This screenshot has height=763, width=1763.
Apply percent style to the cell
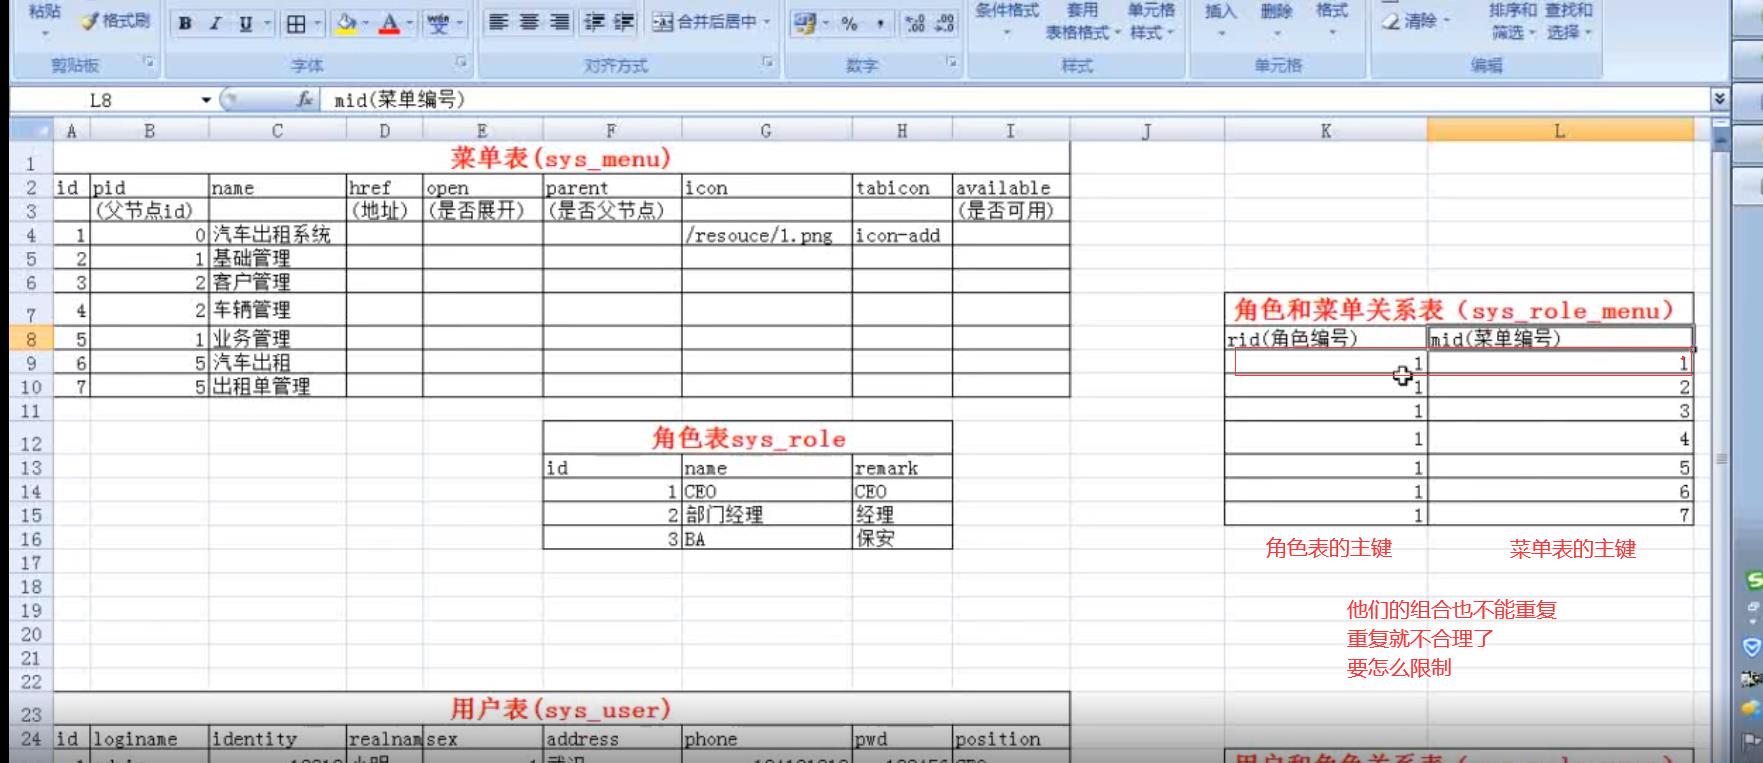point(849,24)
